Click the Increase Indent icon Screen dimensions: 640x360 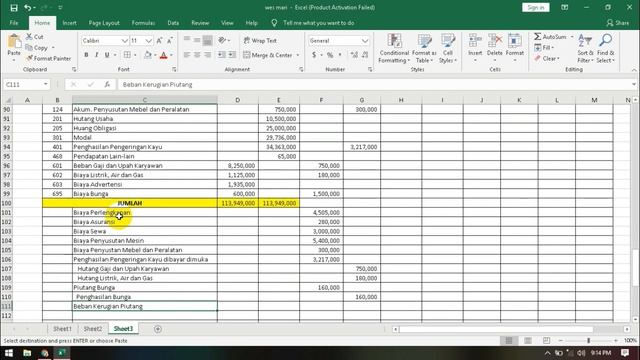pyautogui.click(x=232, y=55)
